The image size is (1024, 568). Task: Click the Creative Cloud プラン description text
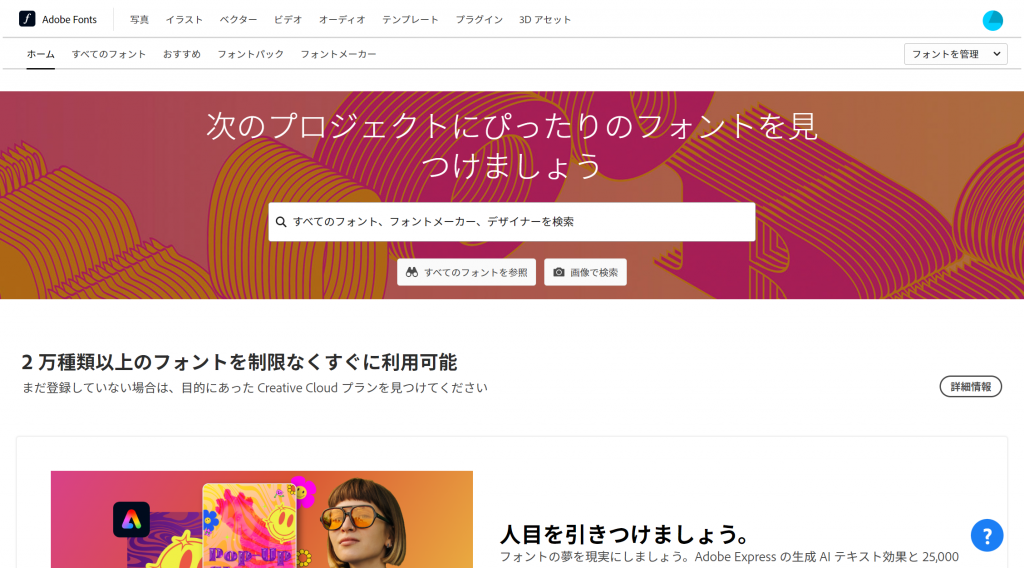(255, 388)
